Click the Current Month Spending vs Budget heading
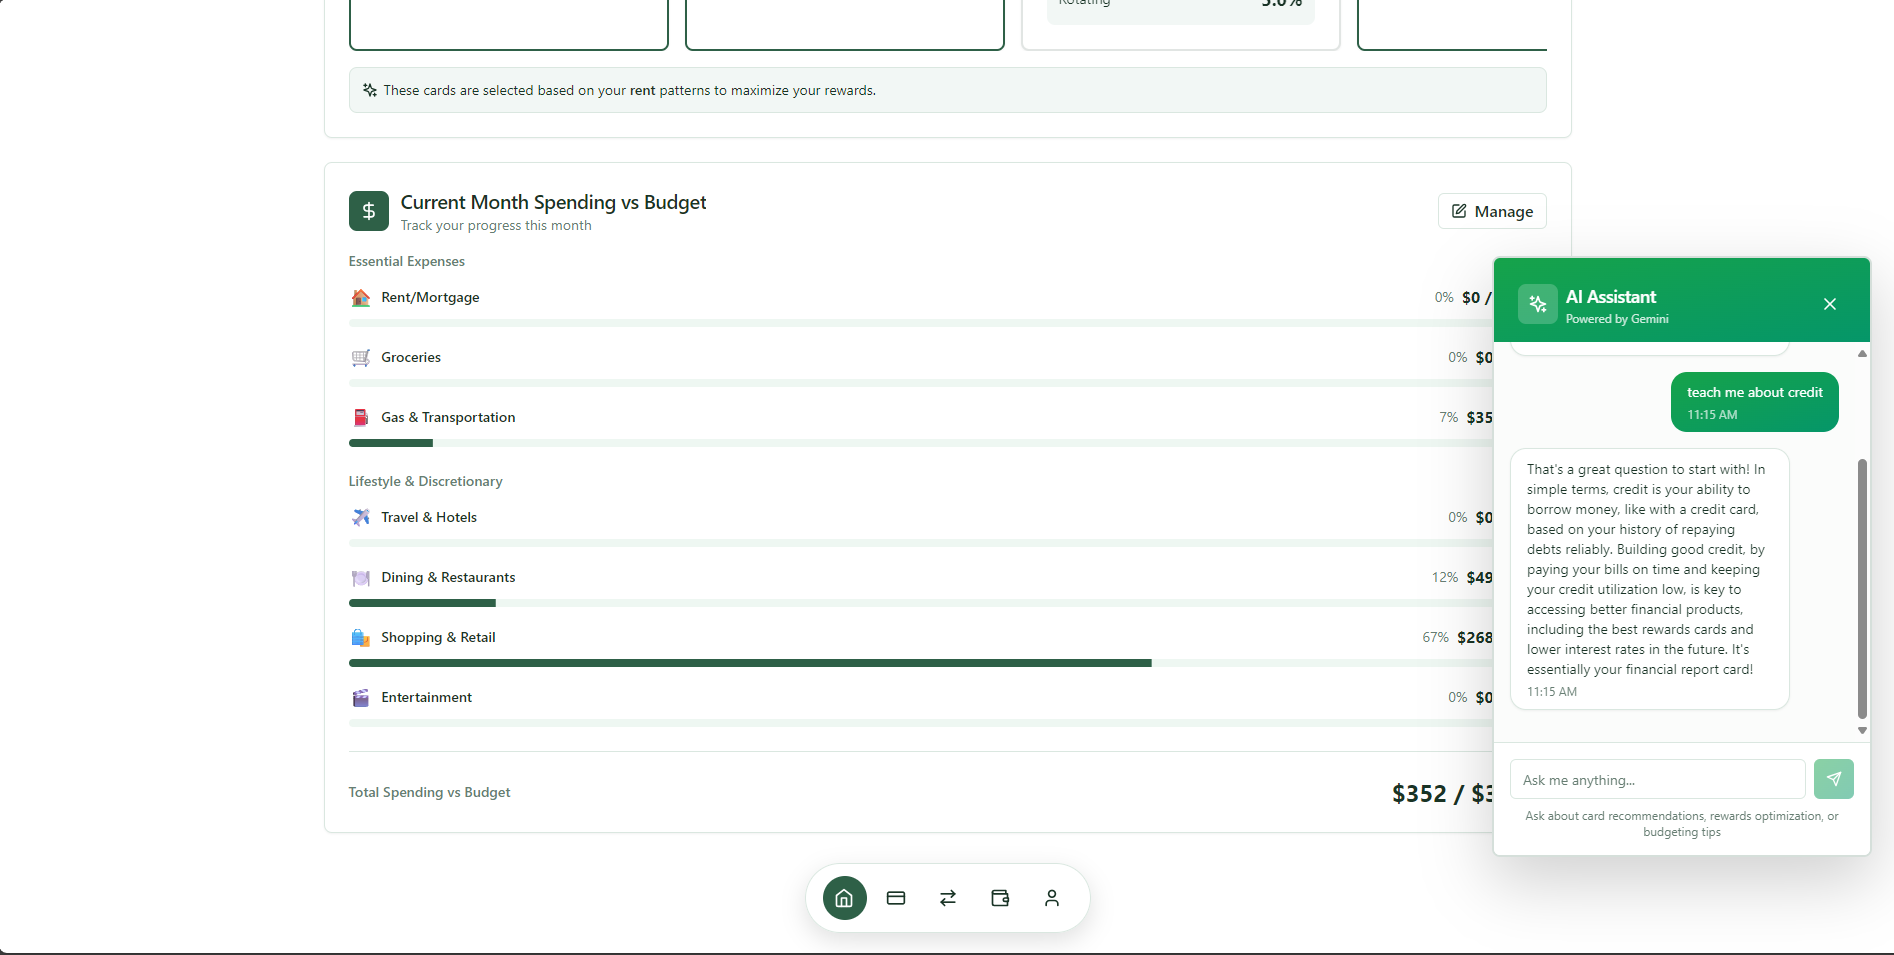1894x955 pixels. 553,202
